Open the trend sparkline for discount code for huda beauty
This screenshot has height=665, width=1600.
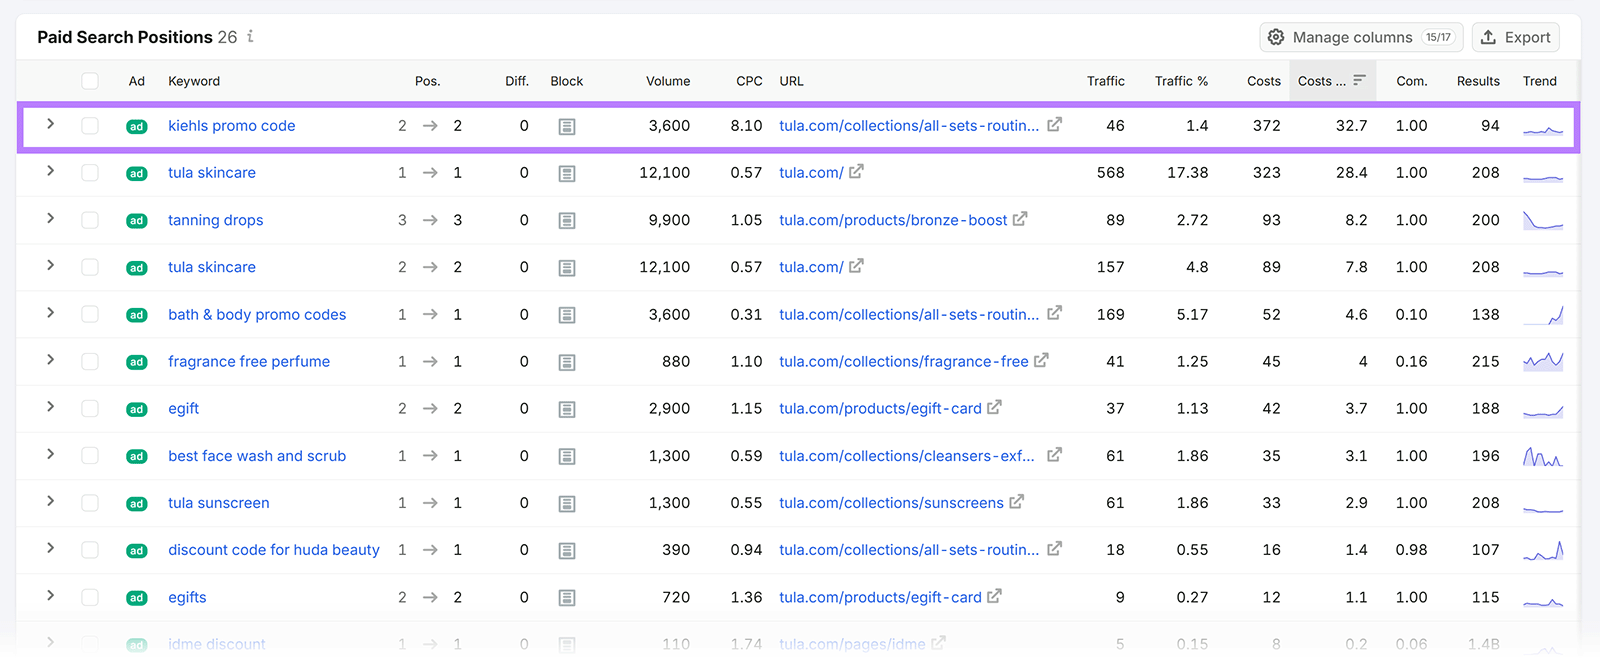[x=1543, y=550]
